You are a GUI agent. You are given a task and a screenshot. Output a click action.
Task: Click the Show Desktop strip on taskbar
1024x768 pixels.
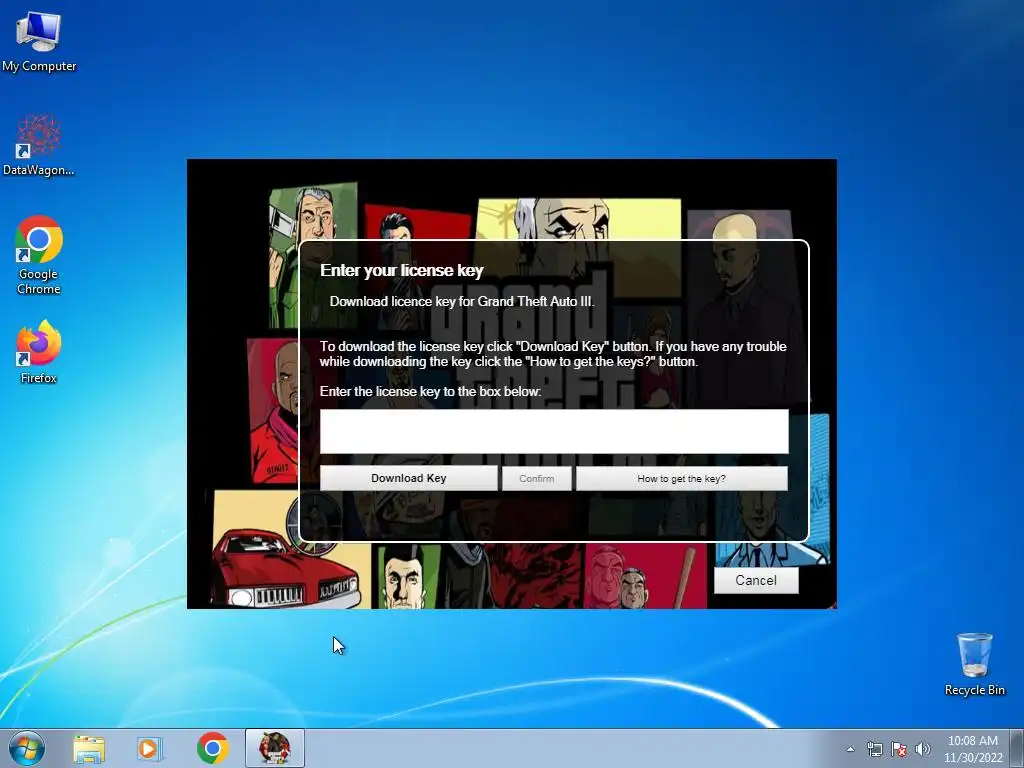[1019, 748]
